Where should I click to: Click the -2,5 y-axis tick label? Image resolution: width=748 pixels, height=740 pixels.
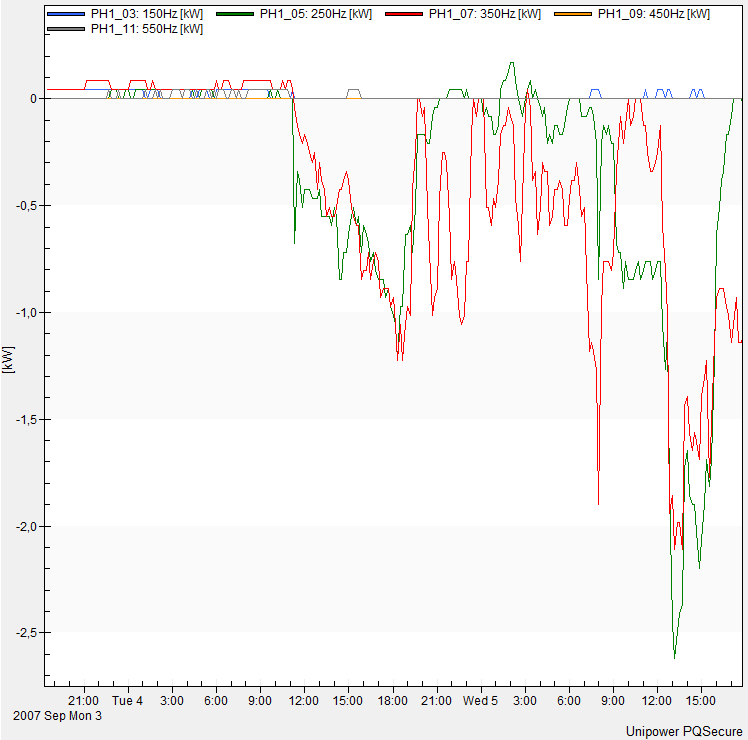[x=26, y=633]
